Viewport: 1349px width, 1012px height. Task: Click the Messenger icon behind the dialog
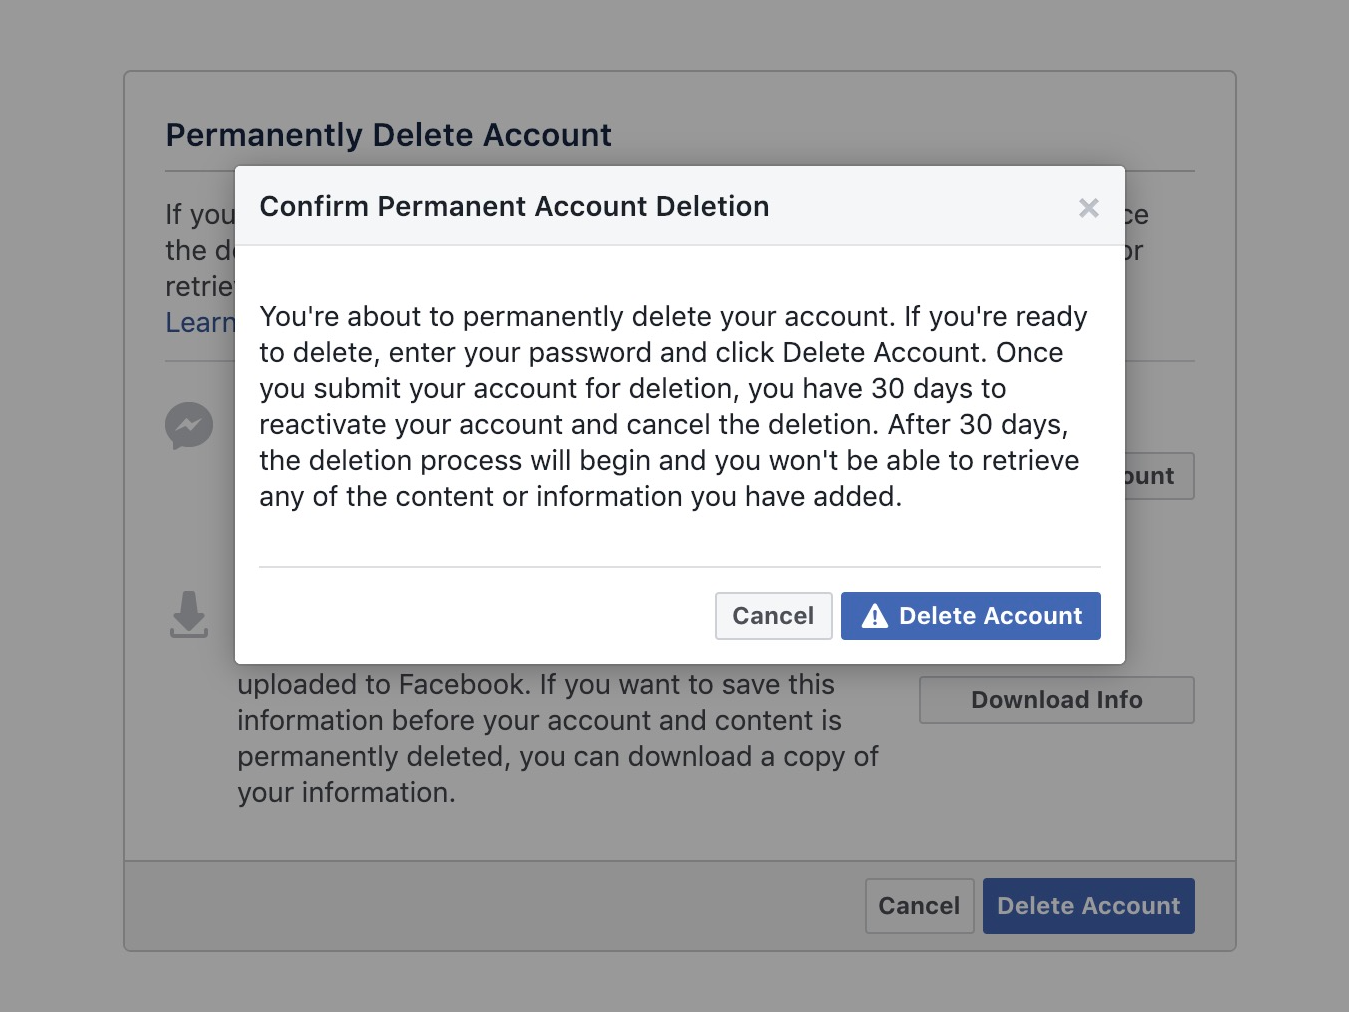pos(189,426)
